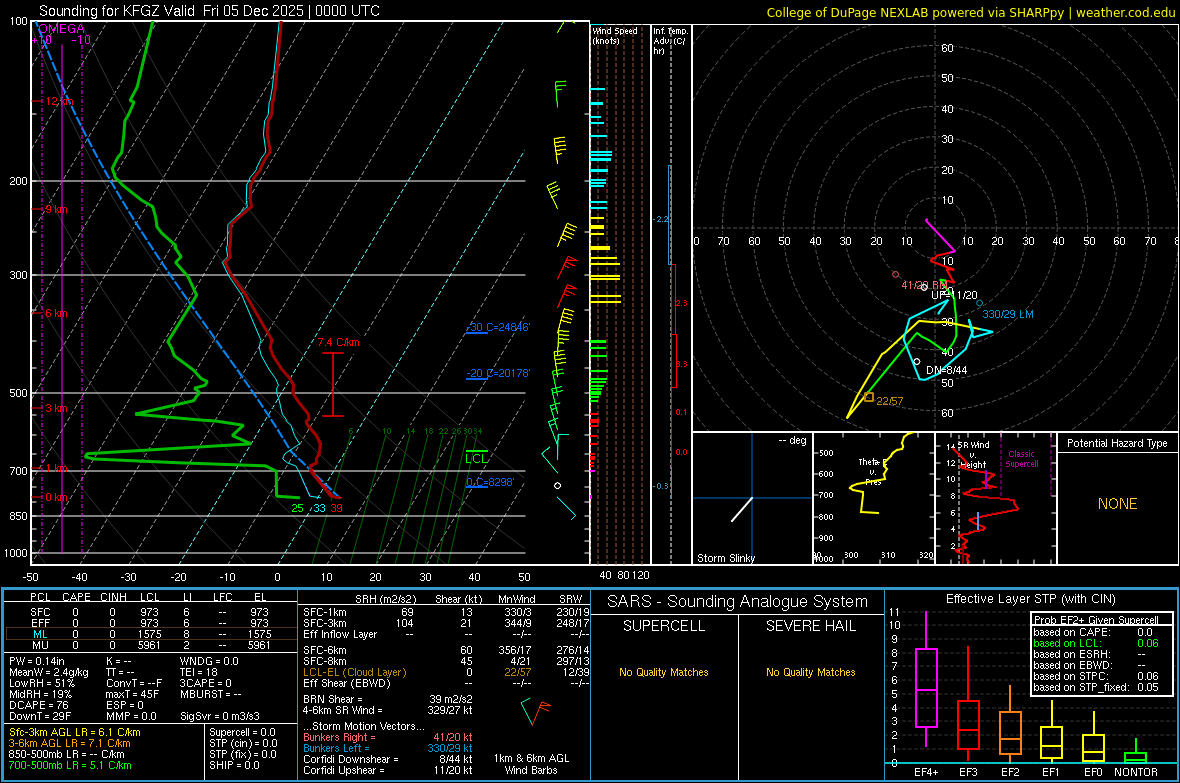The image size is (1180, 783).
Task: Click the 0 C=8298' freezing level label
Action: click(490, 483)
